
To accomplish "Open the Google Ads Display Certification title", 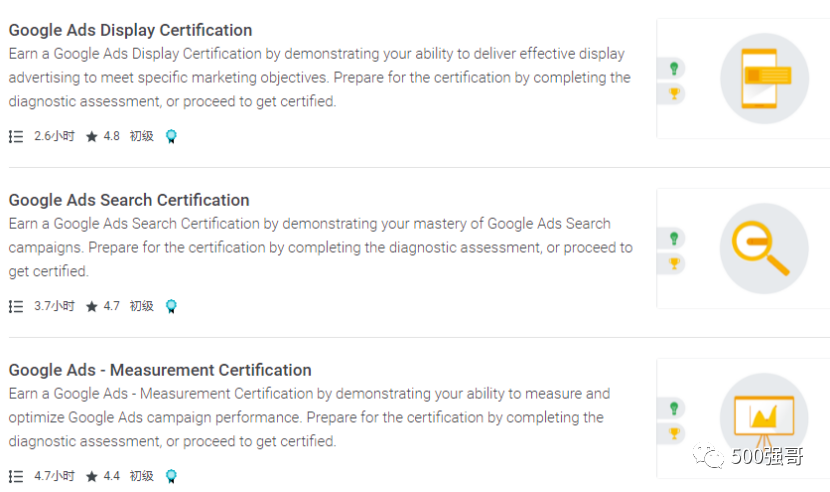I will [x=130, y=30].
